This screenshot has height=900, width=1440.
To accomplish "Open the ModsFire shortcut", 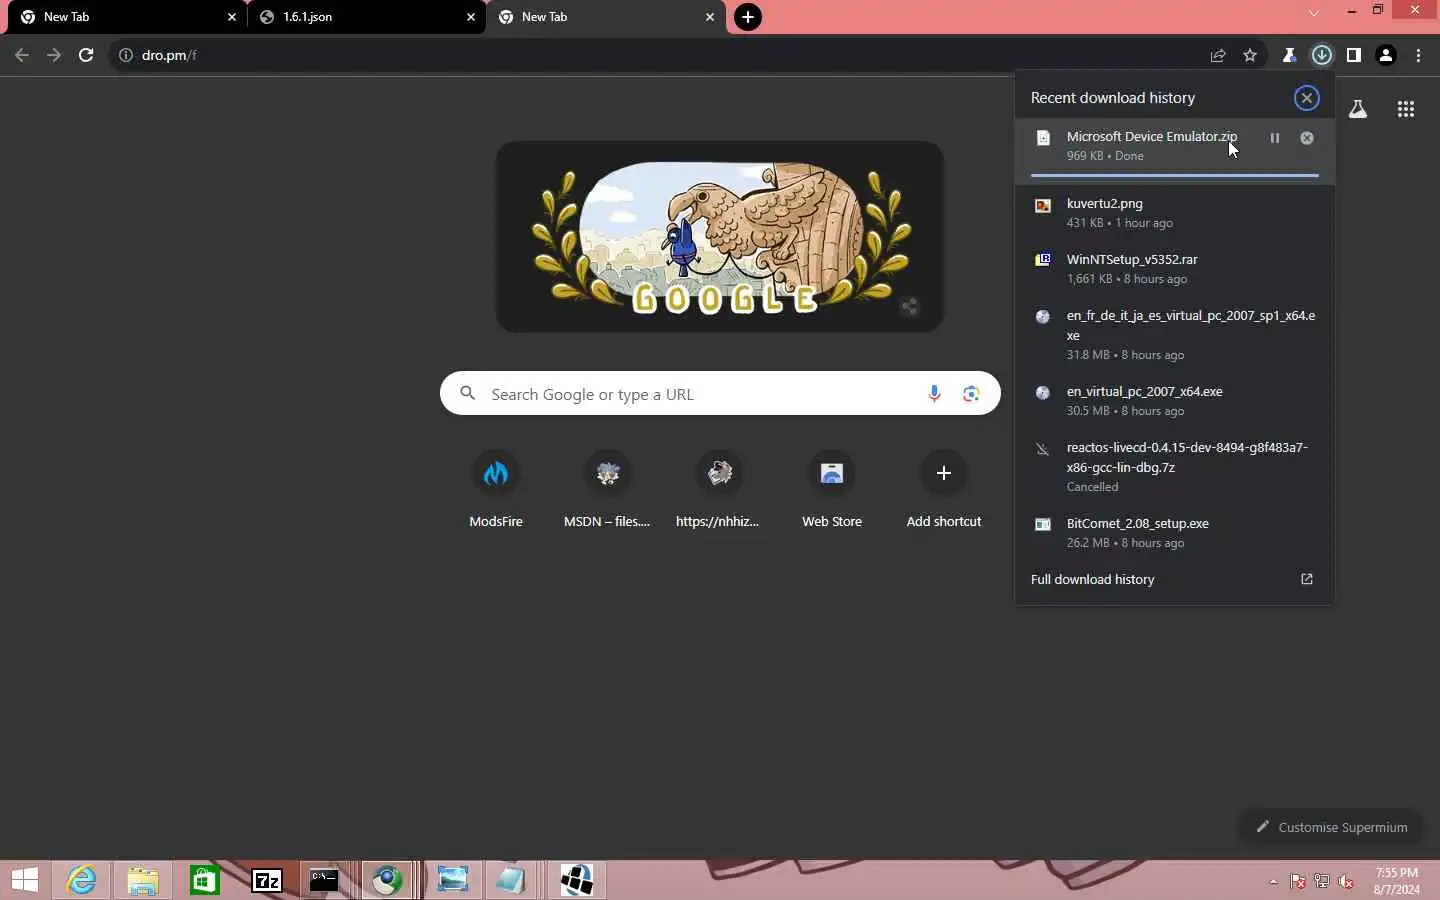I will point(496,488).
